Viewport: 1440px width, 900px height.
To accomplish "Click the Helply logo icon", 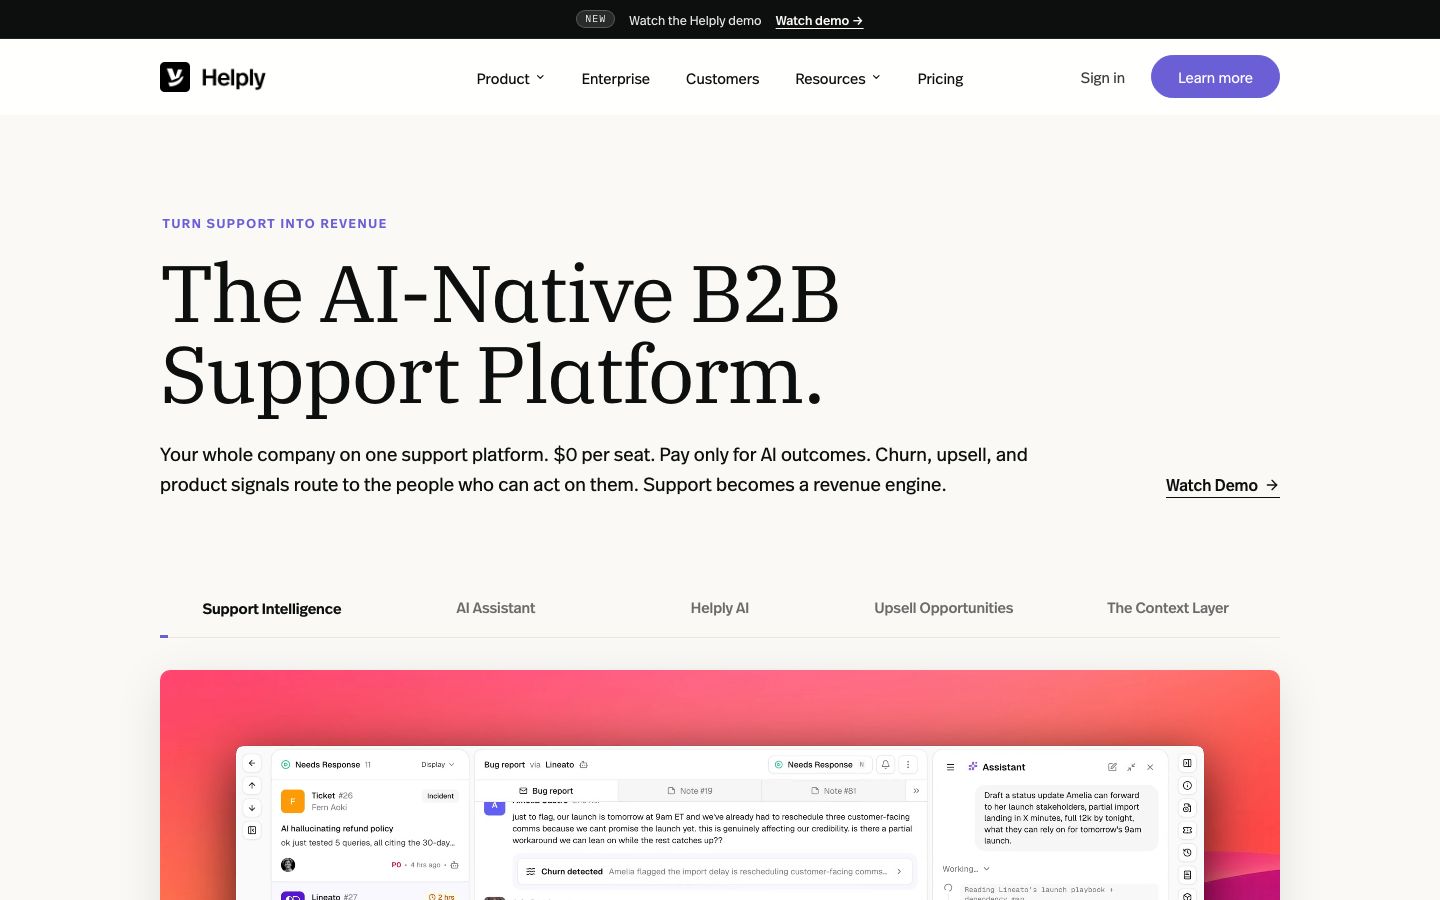I will (175, 77).
